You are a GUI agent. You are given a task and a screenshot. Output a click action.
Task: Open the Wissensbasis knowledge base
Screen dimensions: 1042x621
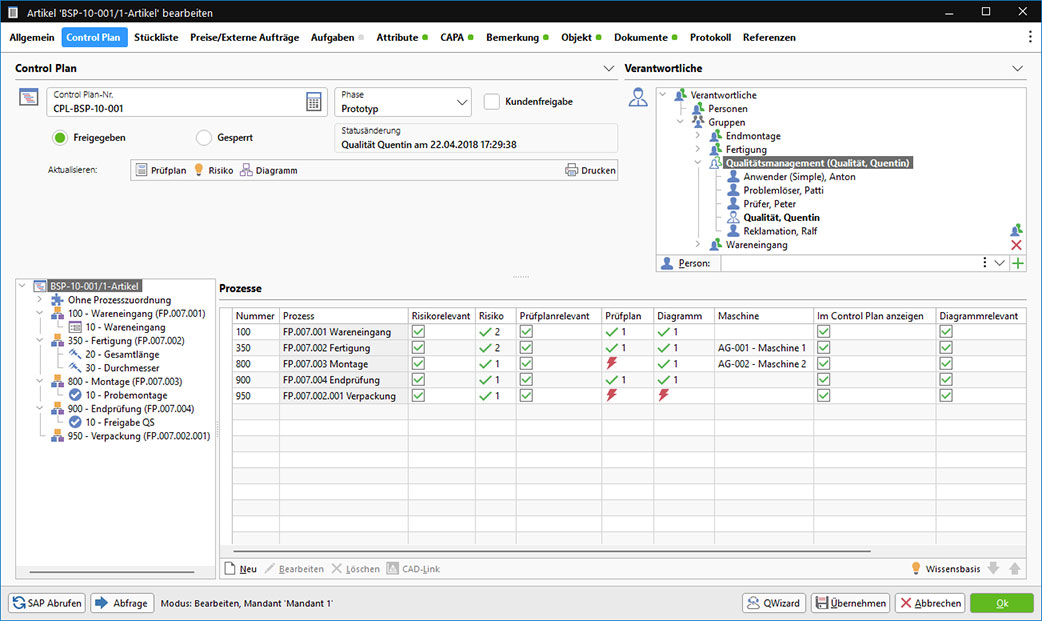pyautogui.click(x=914, y=568)
